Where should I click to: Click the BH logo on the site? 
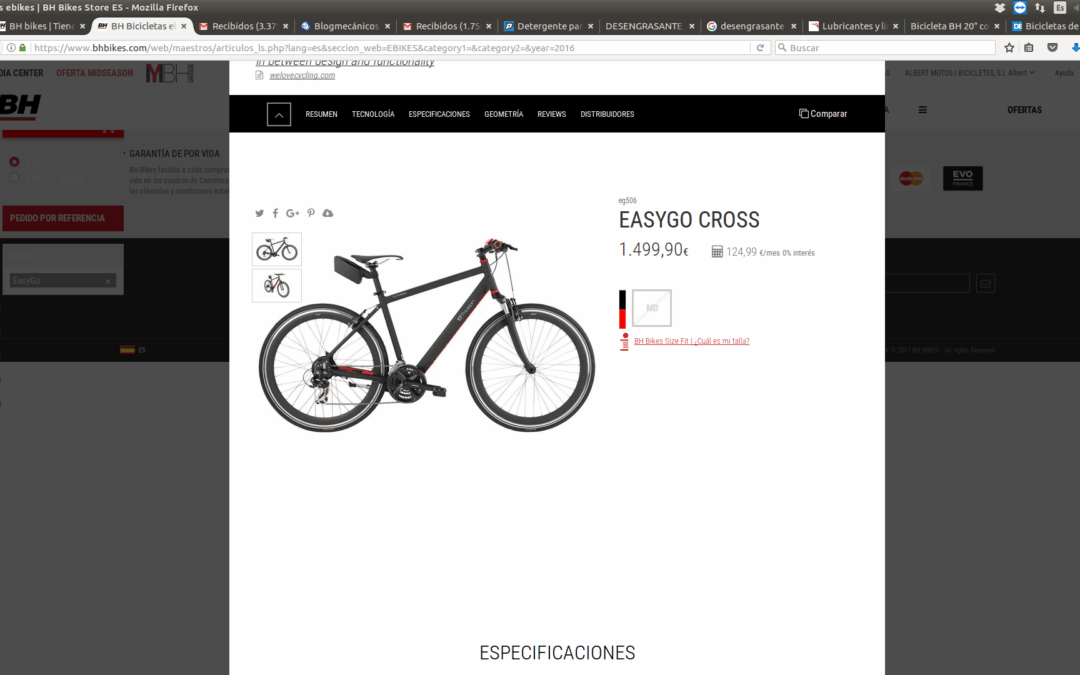point(20,107)
